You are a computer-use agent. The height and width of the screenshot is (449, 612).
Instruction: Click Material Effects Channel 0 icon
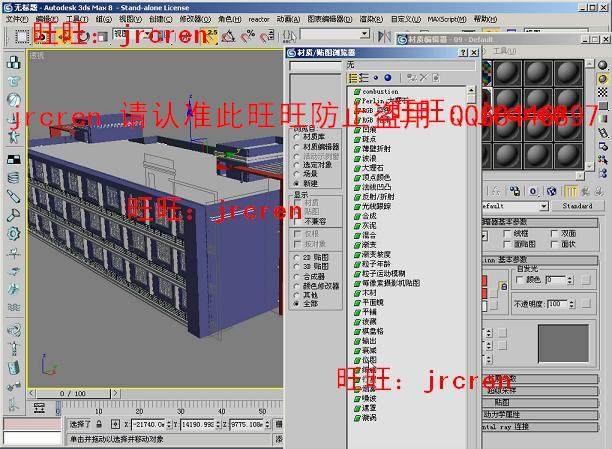point(533,191)
